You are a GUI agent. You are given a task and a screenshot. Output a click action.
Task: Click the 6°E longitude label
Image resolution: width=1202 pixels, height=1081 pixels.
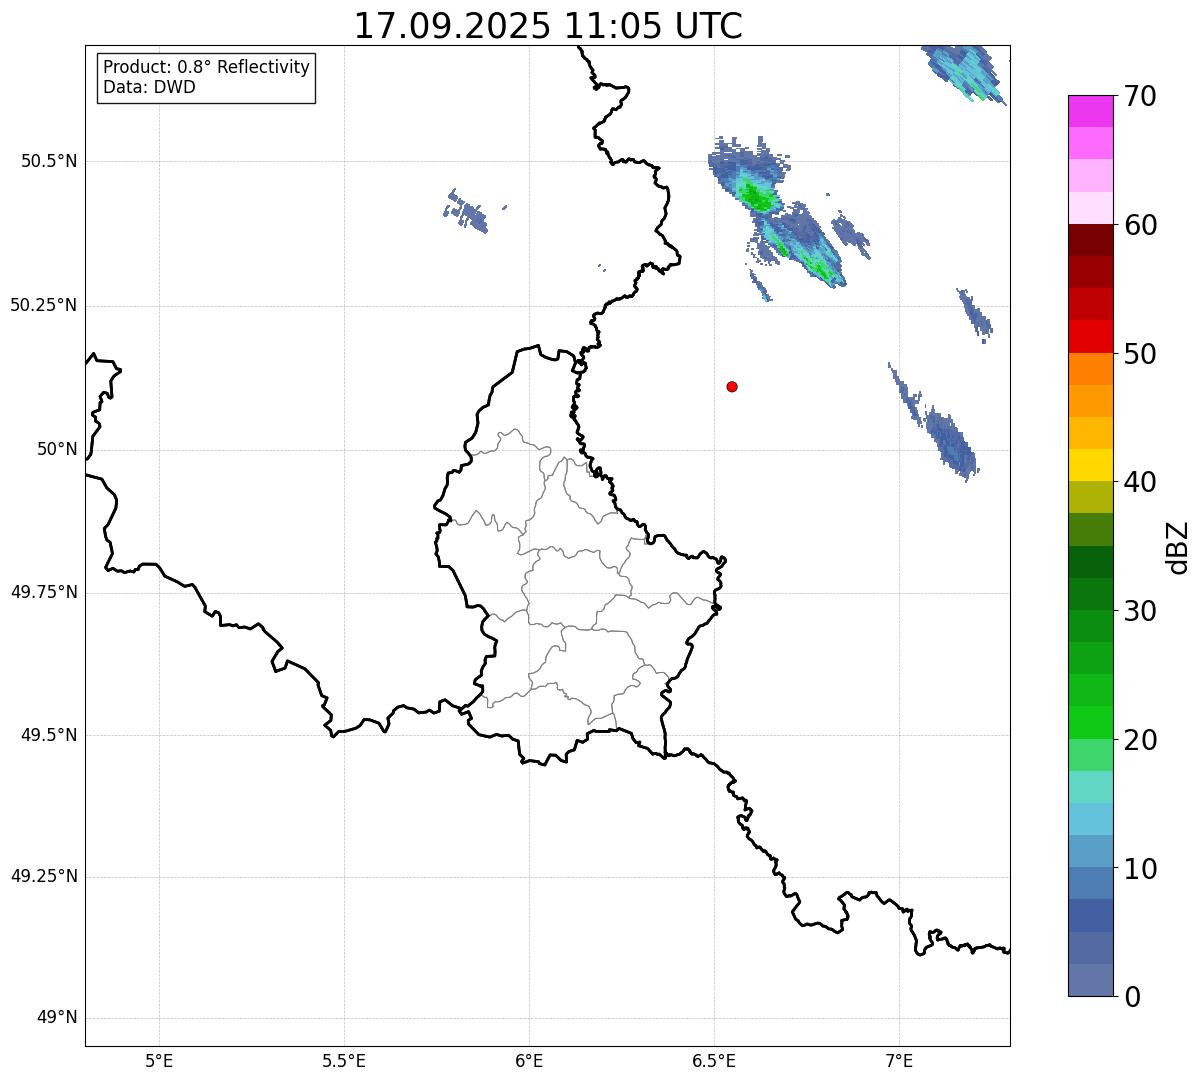tap(529, 1060)
